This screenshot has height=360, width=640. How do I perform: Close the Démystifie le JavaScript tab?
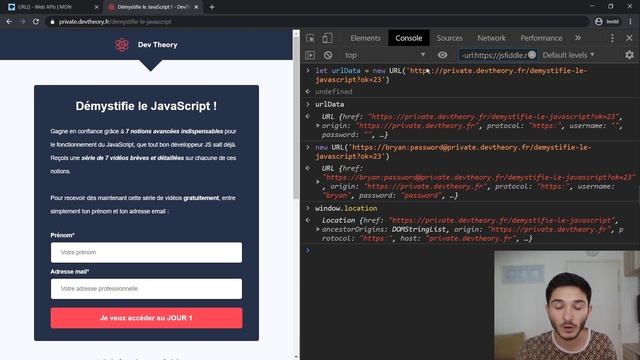[x=196, y=7]
